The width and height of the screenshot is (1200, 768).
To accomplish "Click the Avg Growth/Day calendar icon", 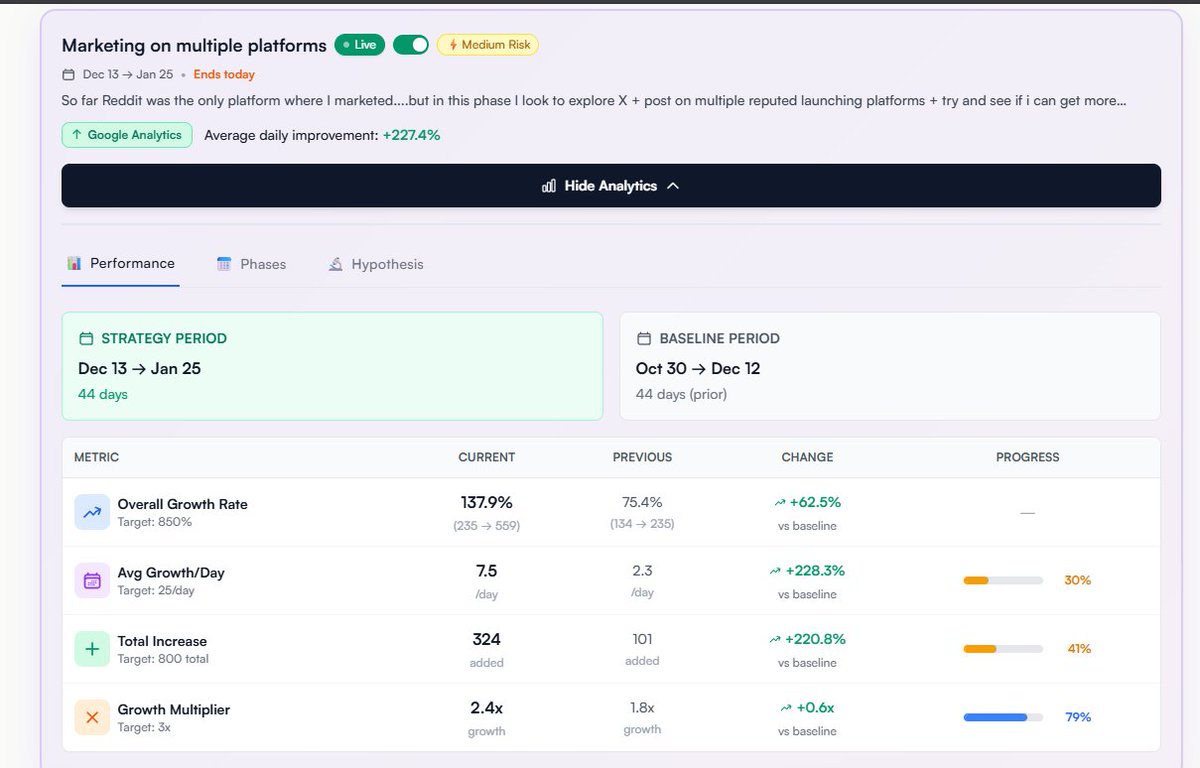I will pos(92,580).
